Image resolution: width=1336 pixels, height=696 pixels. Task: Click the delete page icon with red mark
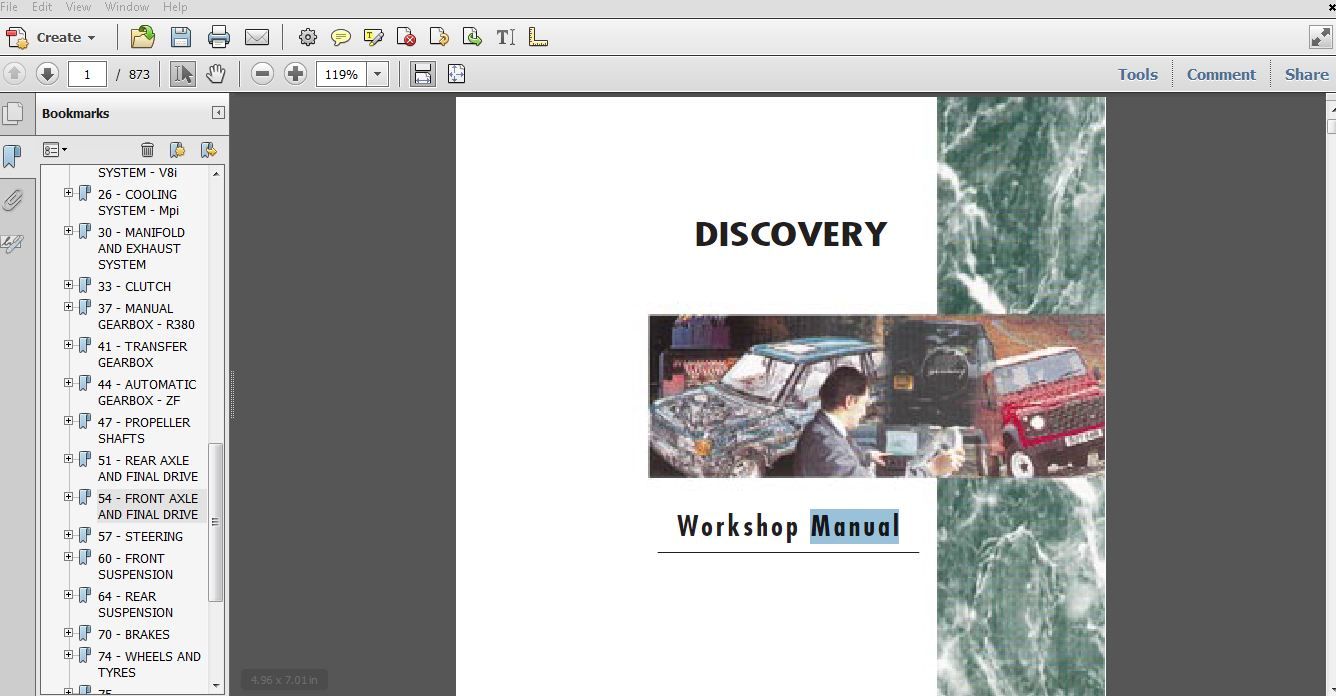[x=406, y=38]
